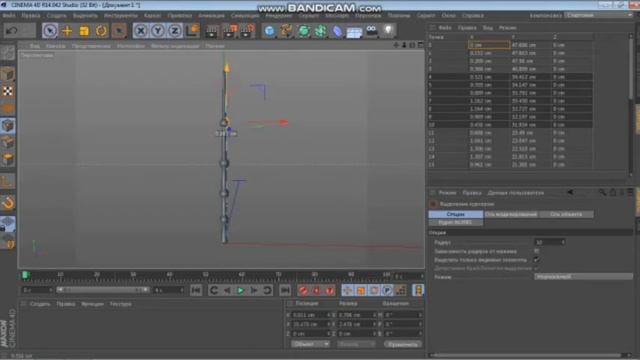Toggle X axis lock
The height and width of the screenshot is (360, 640).
click(x=141, y=31)
